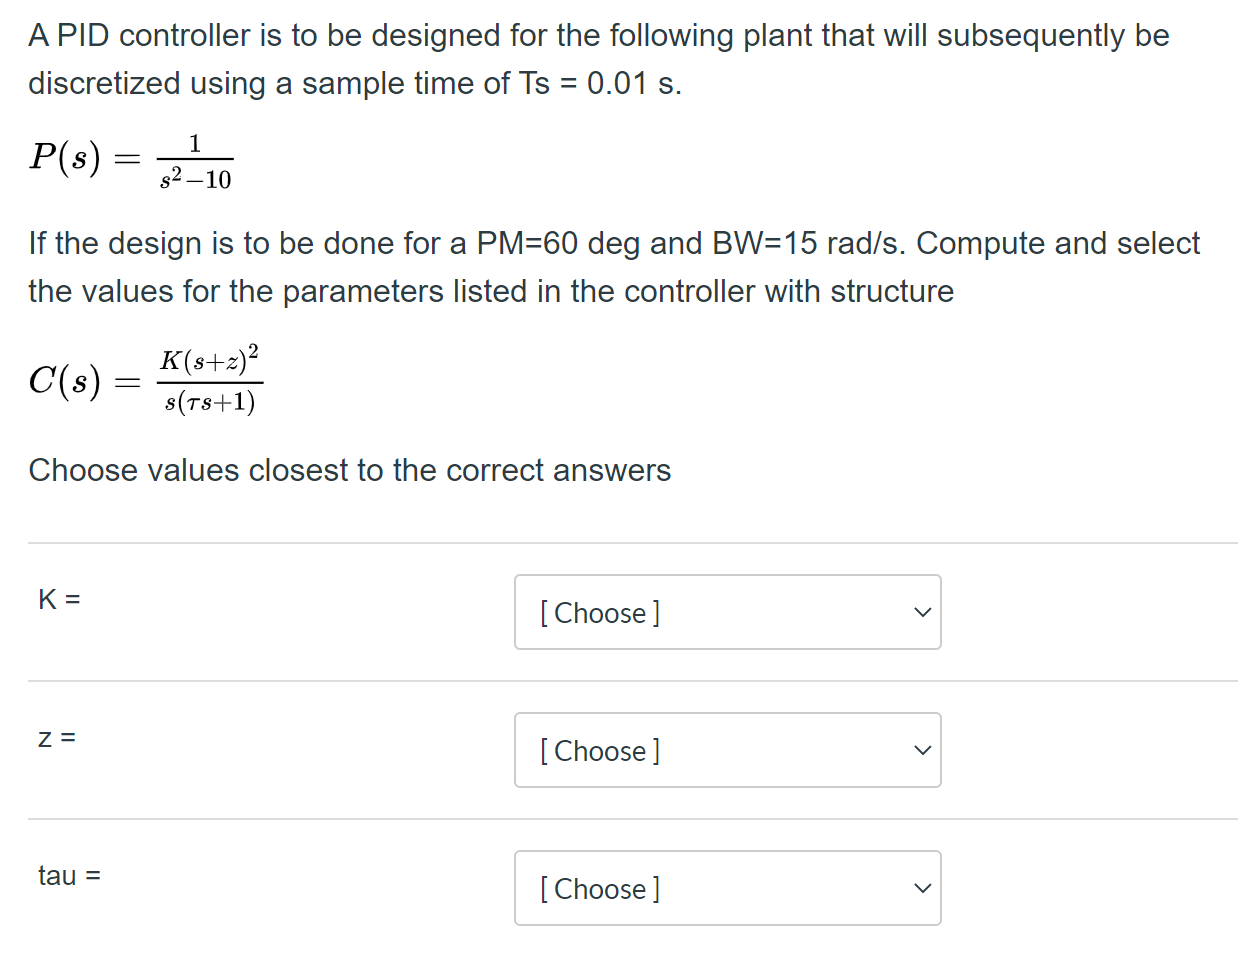This screenshot has height=955, width=1238.
Task: Select the [Choose] placeholder text for z
Action: pyautogui.click(x=597, y=751)
